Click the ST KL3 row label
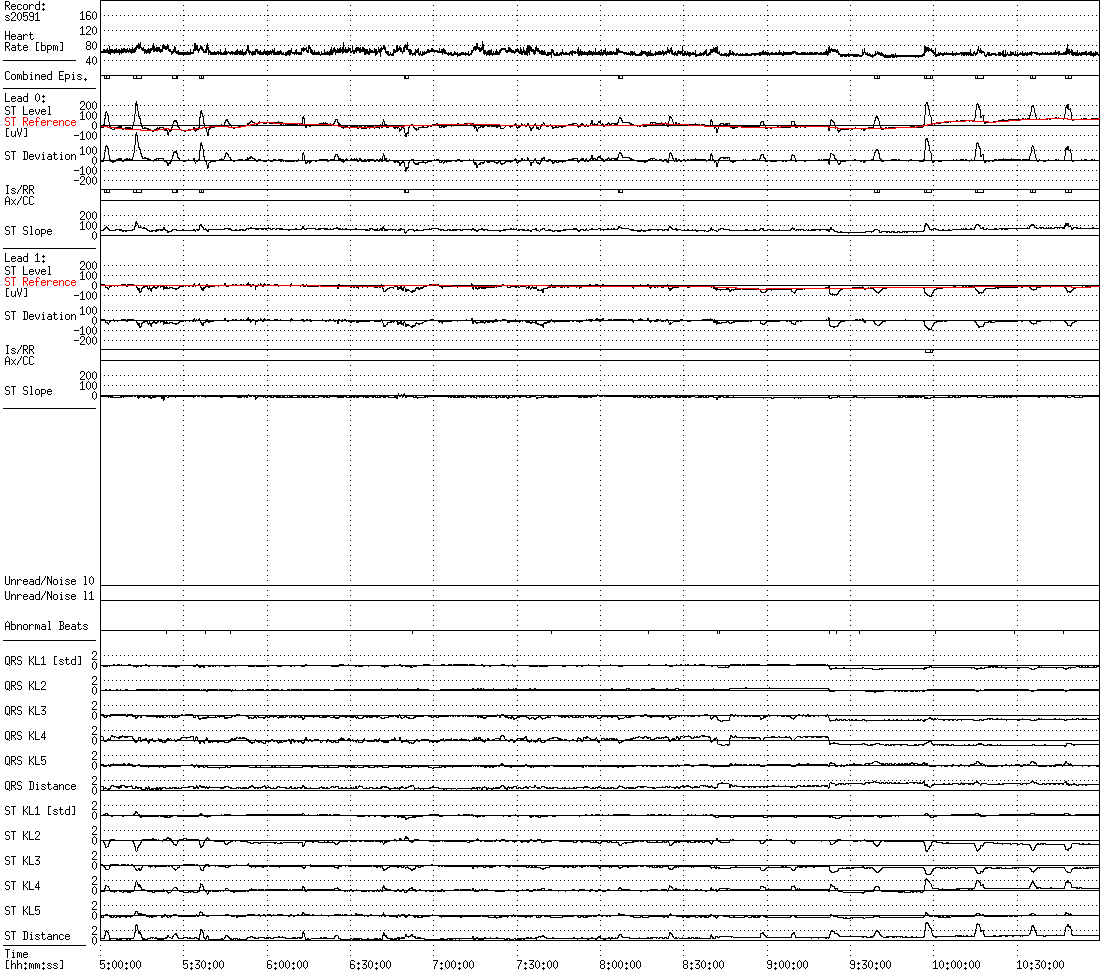This screenshot has width=1100, height=970. [22, 861]
